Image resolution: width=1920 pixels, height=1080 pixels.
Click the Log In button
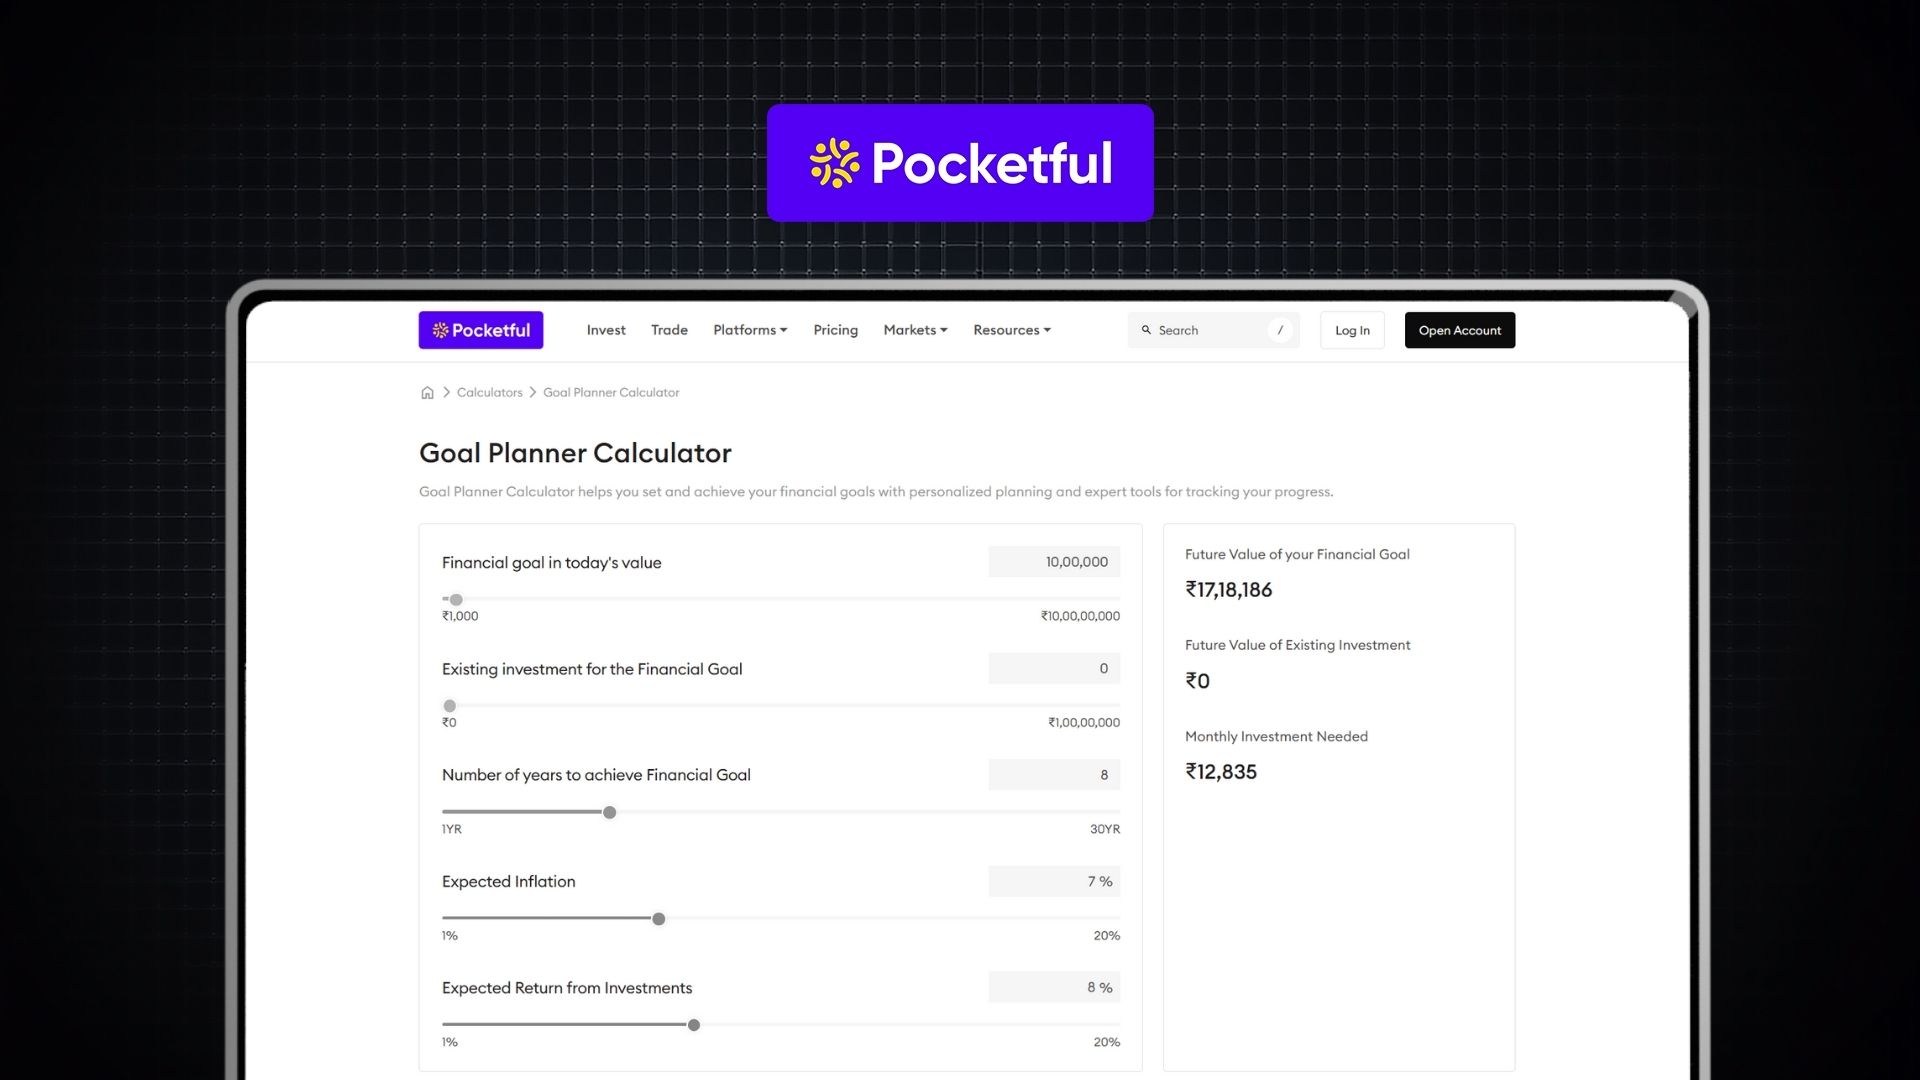coord(1351,330)
